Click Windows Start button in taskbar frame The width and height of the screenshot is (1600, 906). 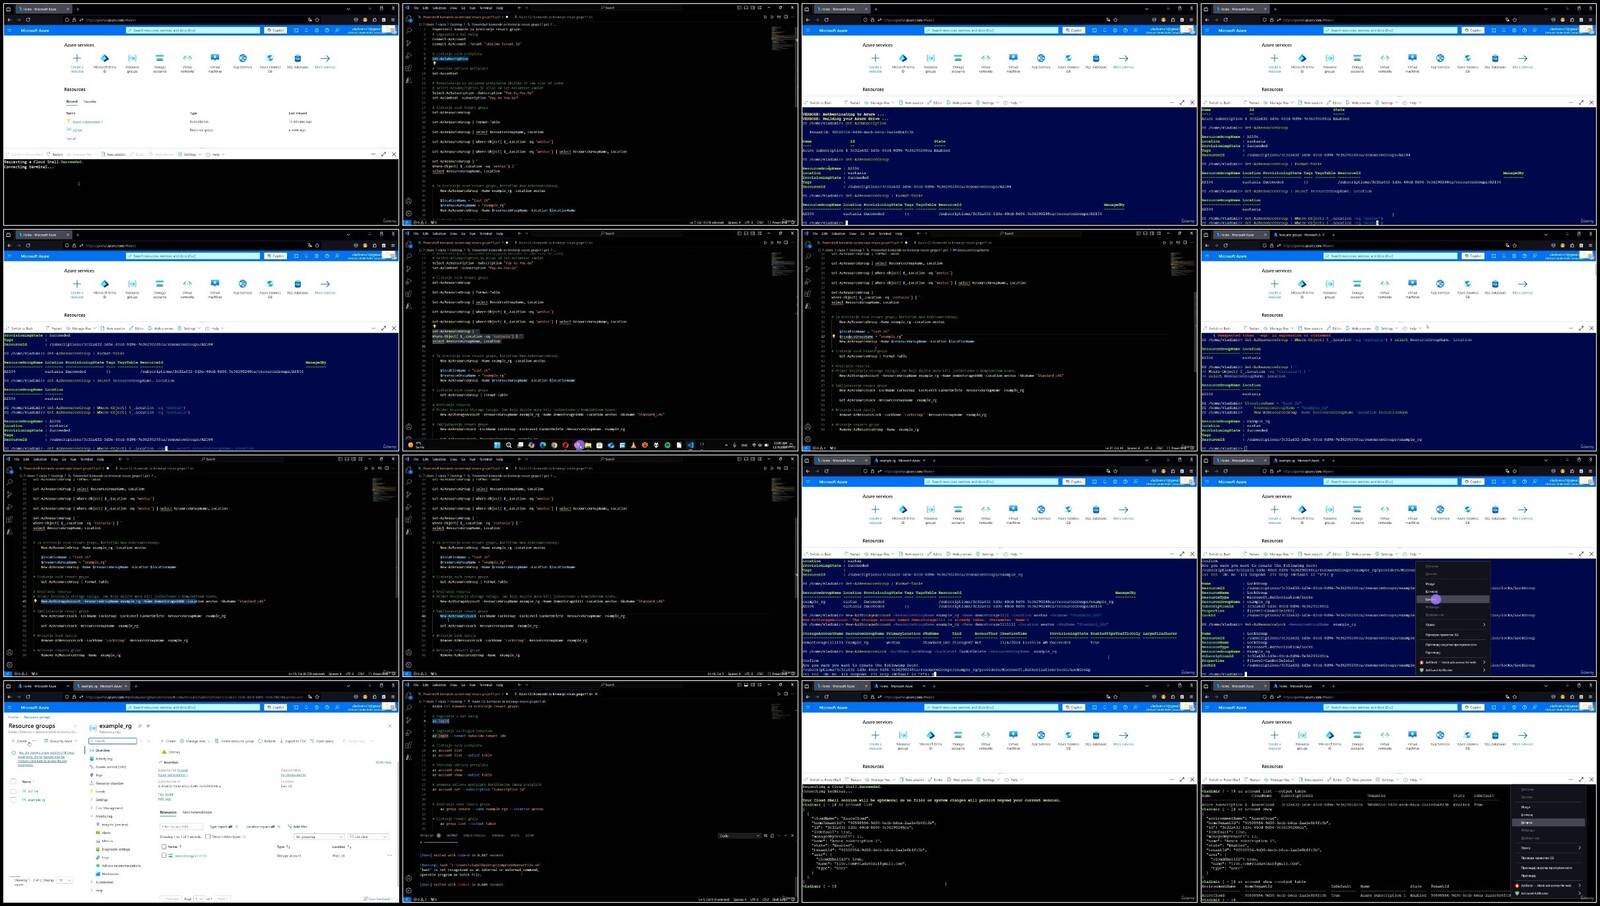pyautogui.click(x=497, y=445)
